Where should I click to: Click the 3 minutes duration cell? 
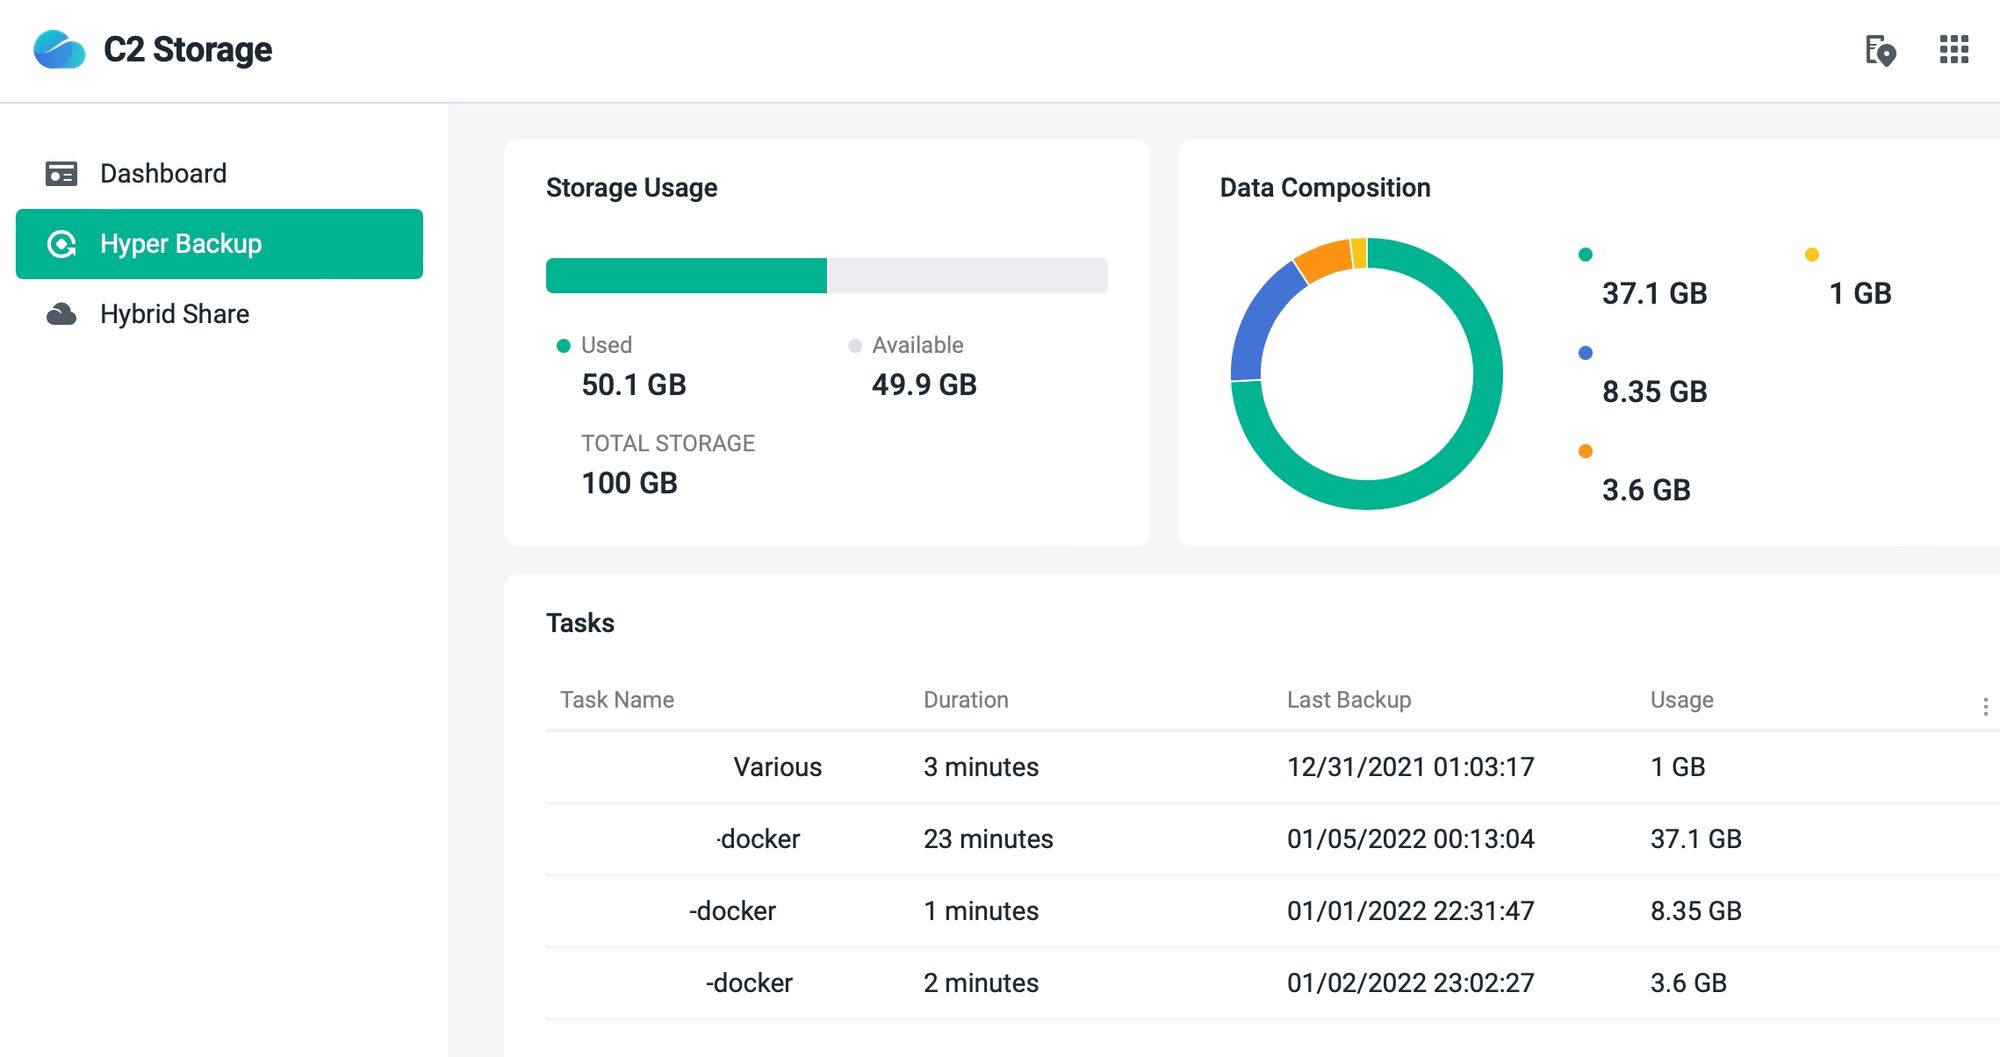tap(981, 767)
